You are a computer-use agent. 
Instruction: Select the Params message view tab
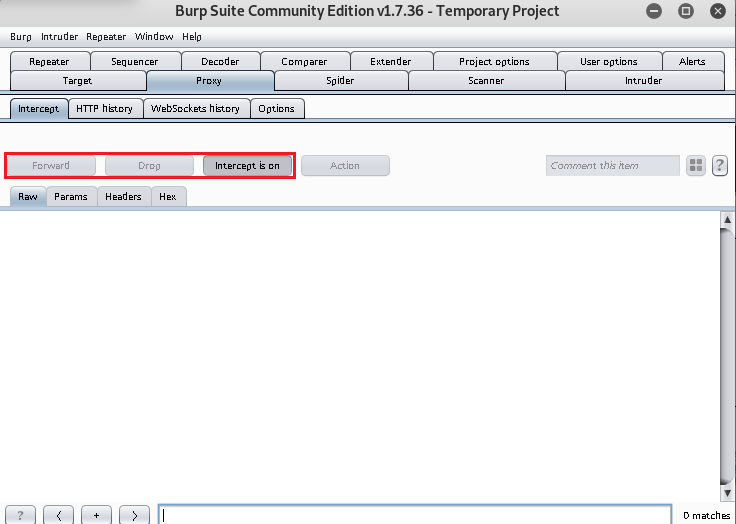71,197
